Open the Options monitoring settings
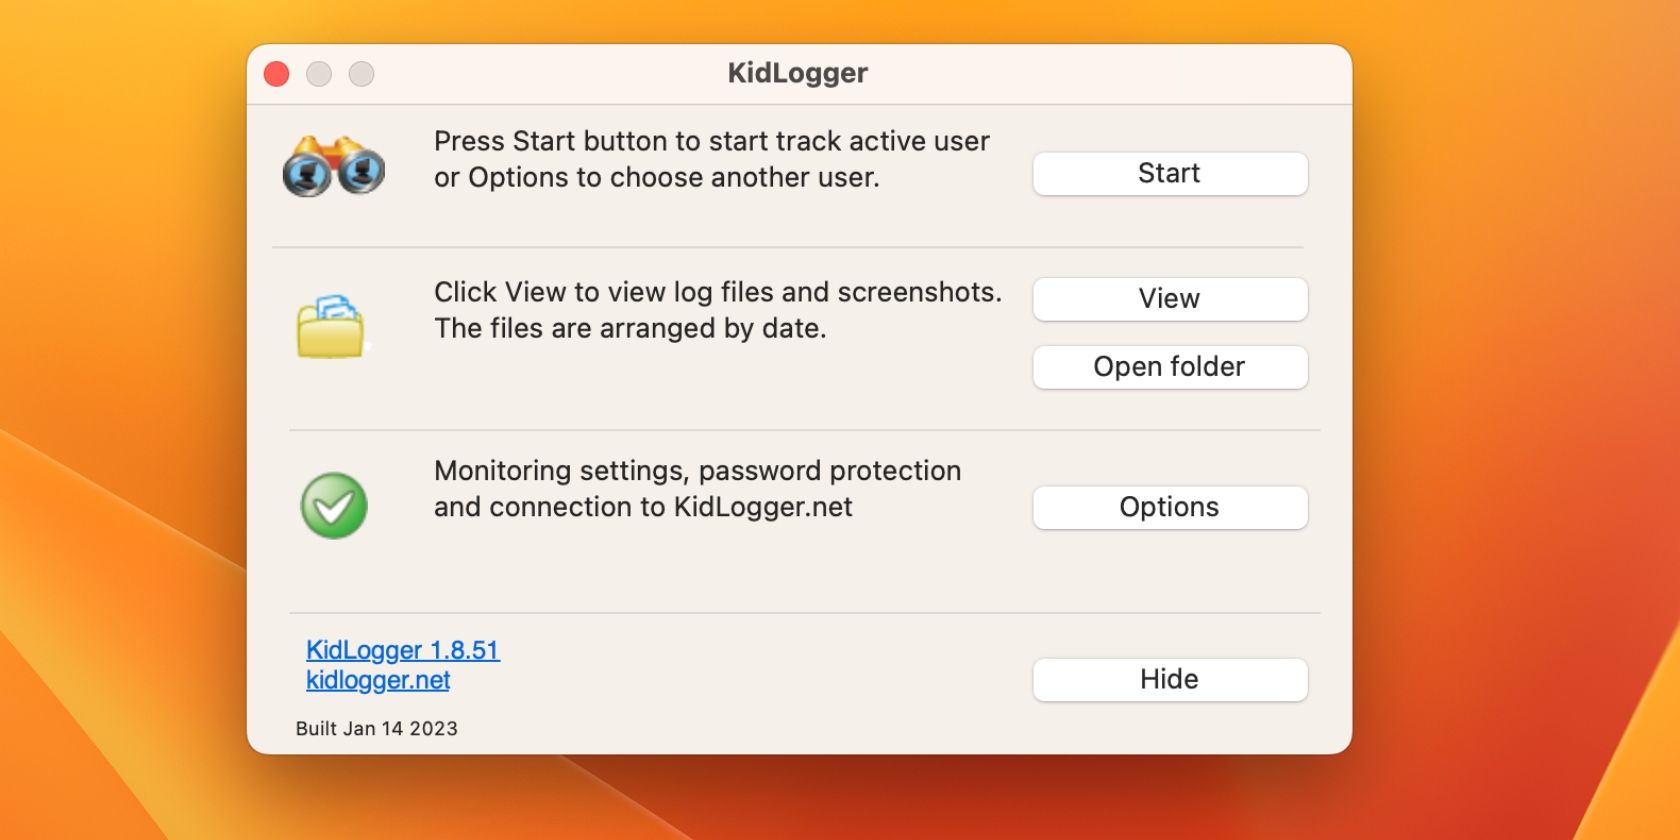Image resolution: width=1680 pixels, height=840 pixels. [1169, 507]
